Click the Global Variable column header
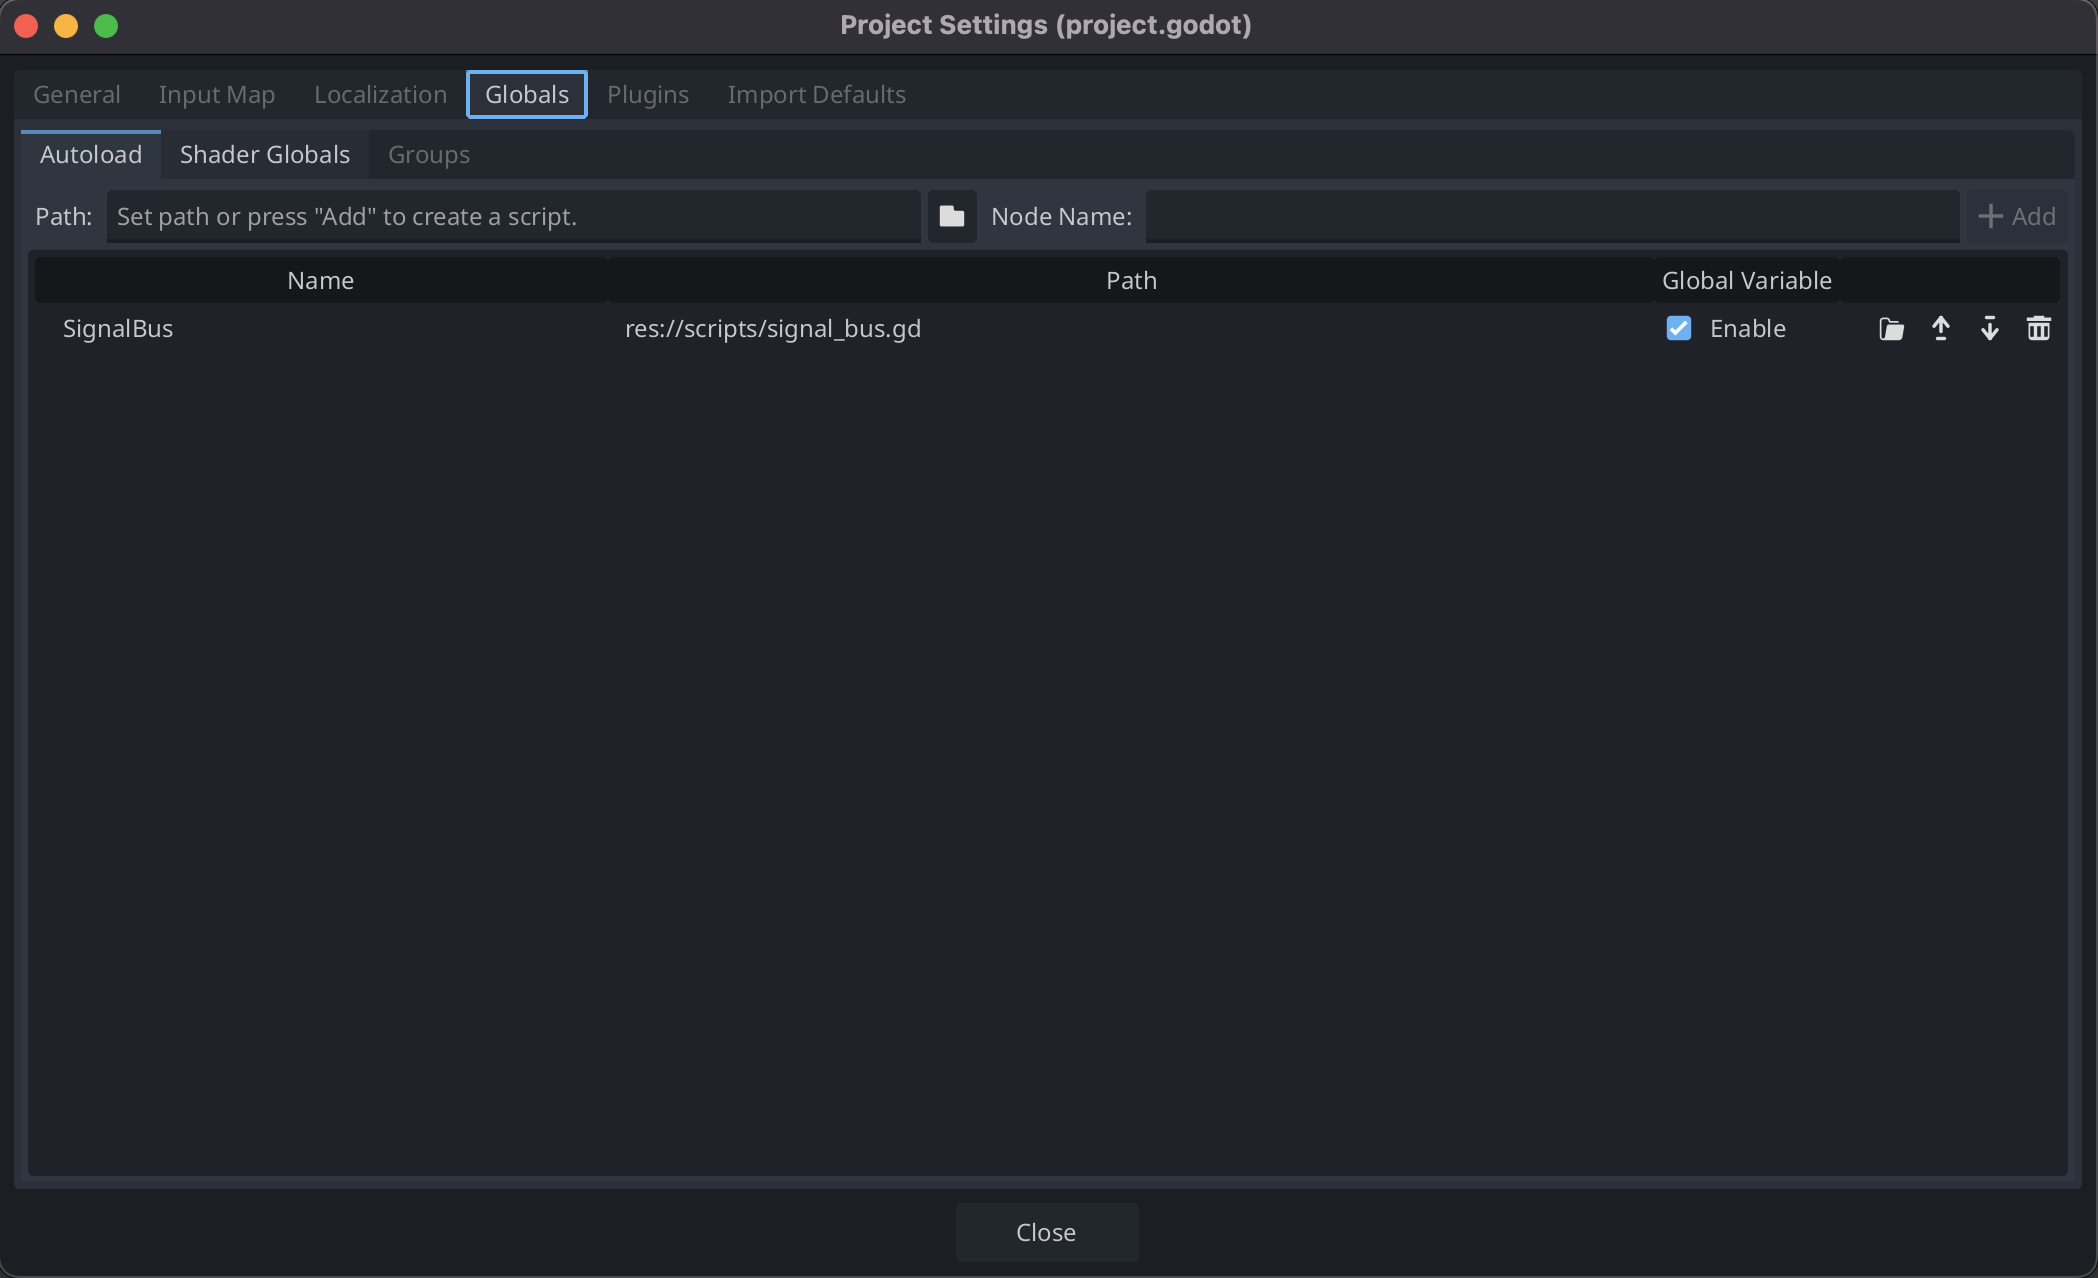The image size is (2098, 1278). coord(1746,280)
